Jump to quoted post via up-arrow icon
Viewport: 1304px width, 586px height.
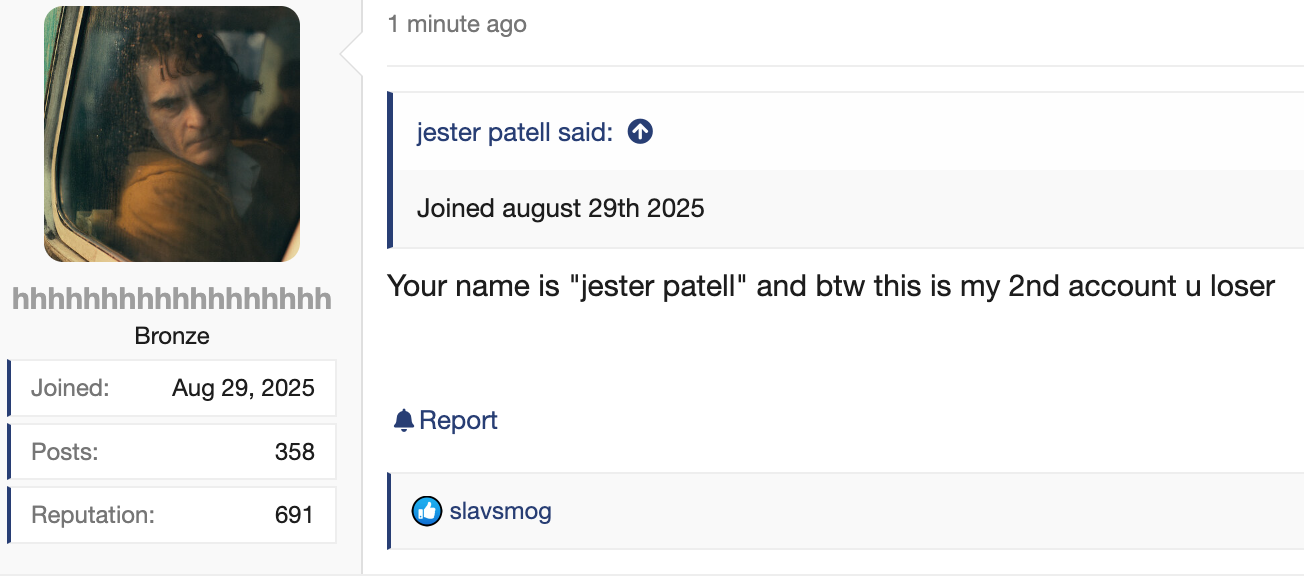pyautogui.click(x=640, y=132)
